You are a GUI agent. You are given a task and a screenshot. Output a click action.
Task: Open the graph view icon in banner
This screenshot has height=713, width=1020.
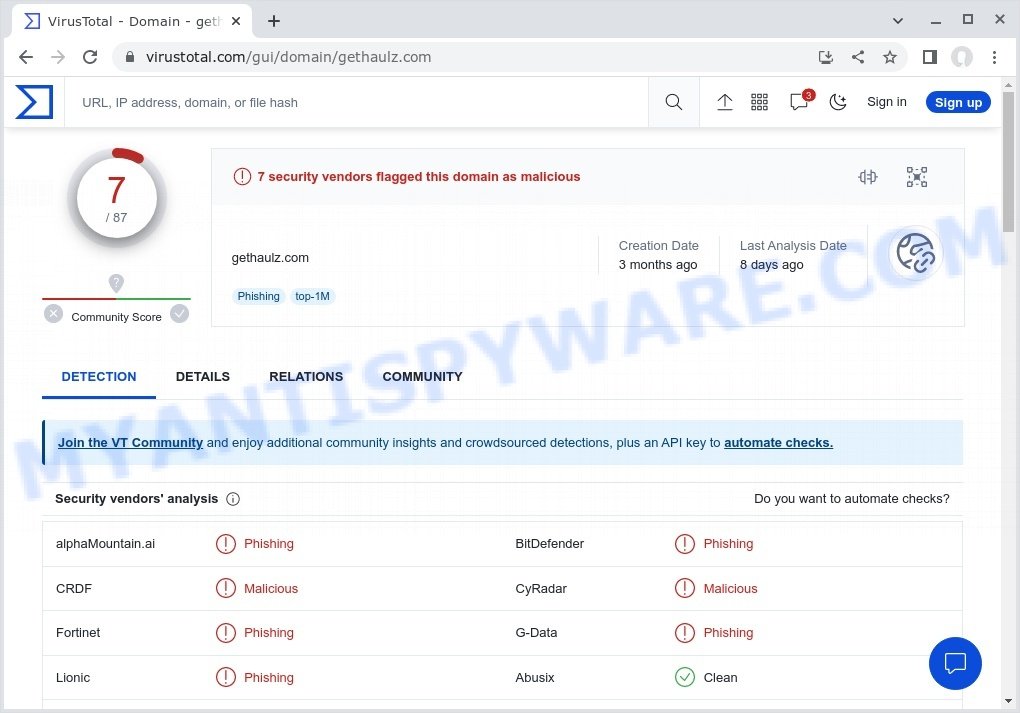(x=917, y=177)
